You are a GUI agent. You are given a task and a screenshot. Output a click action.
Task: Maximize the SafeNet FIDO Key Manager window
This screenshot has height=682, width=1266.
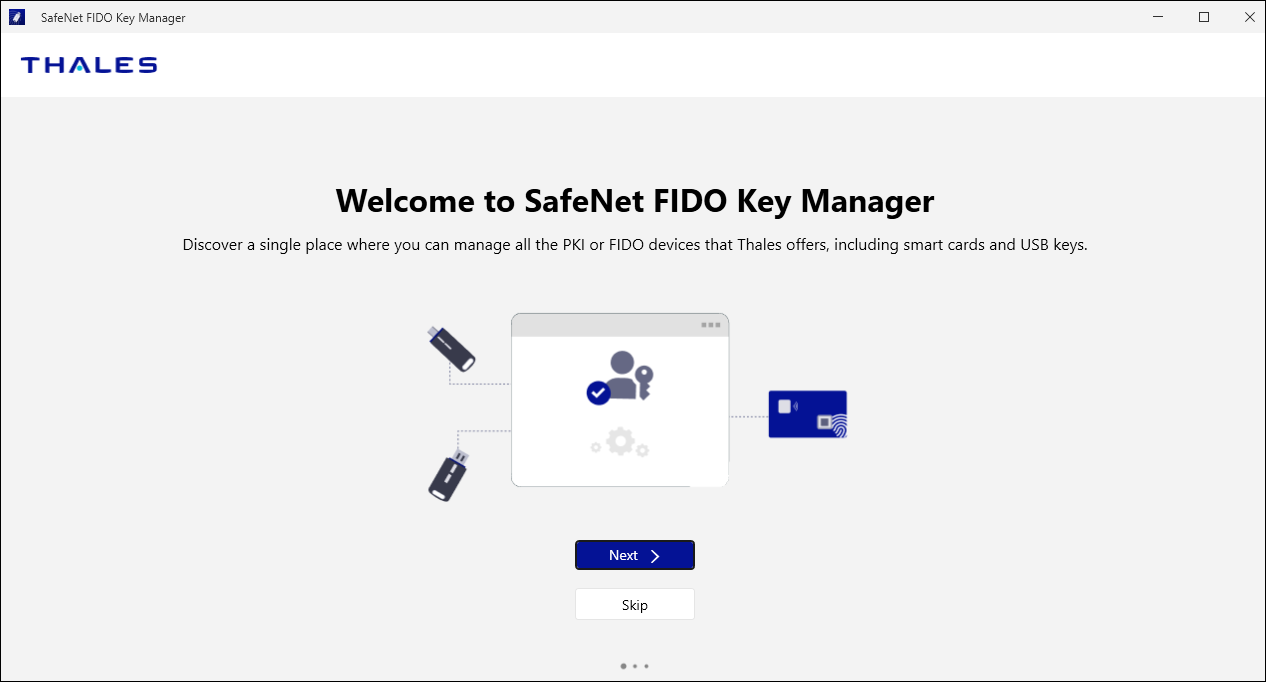pyautogui.click(x=1204, y=17)
